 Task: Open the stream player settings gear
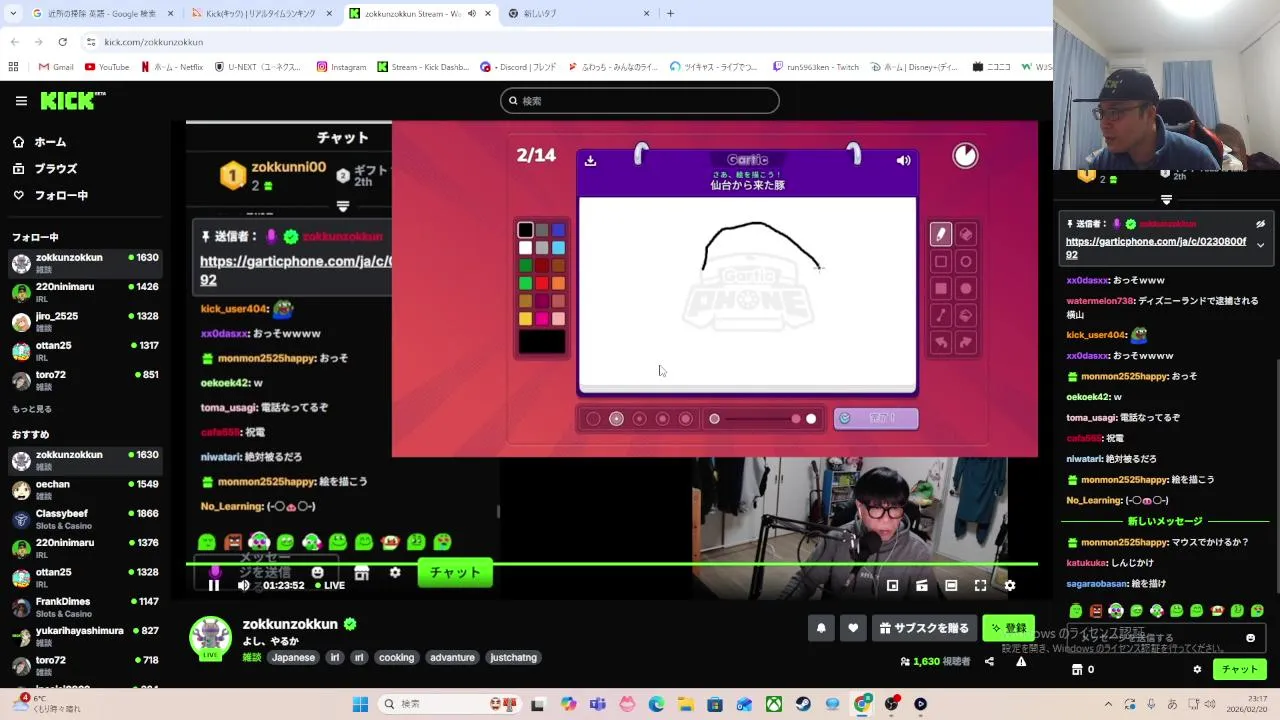pyautogui.click(x=1010, y=585)
